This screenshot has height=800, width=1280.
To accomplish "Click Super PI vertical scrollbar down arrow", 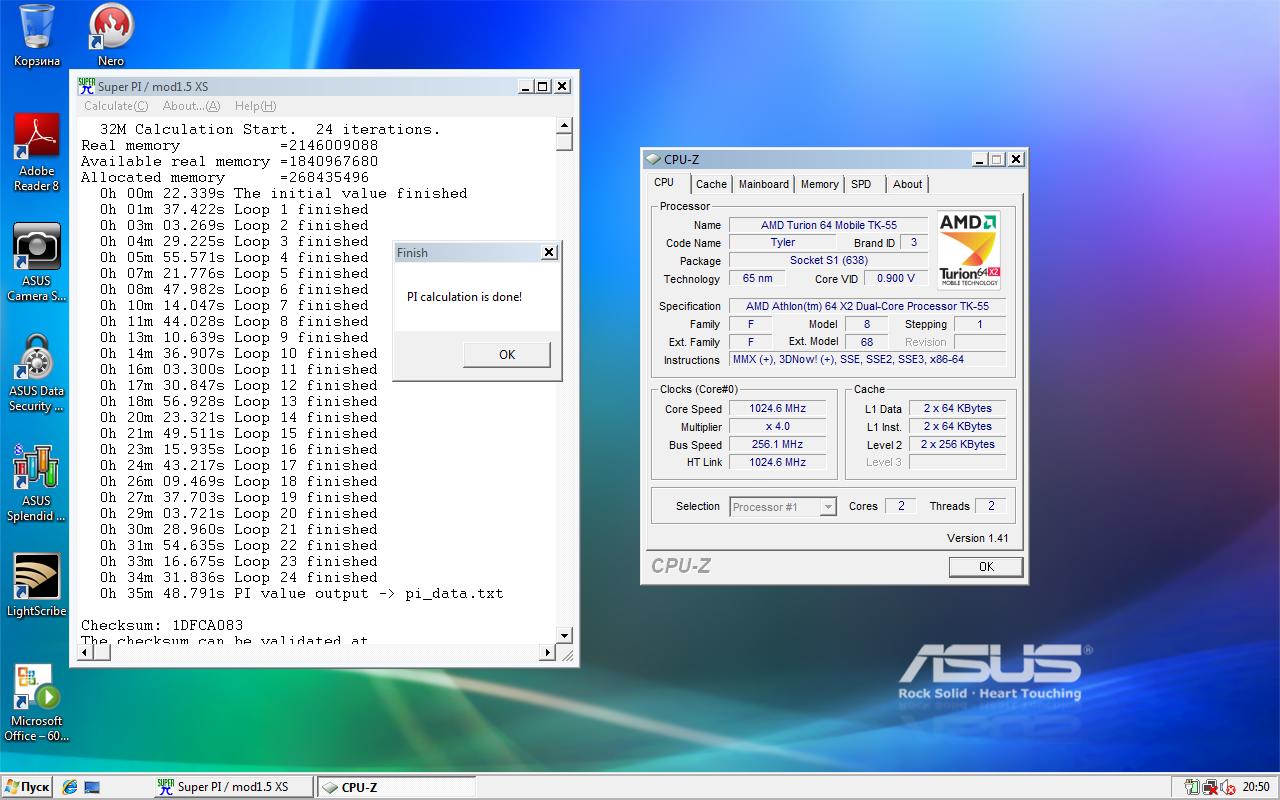I will (564, 635).
